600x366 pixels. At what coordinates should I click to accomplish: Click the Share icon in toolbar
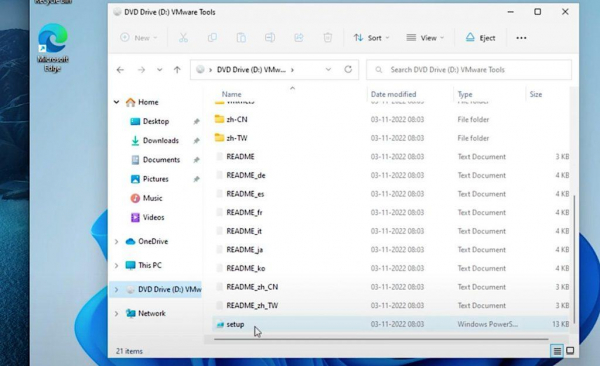(299, 38)
